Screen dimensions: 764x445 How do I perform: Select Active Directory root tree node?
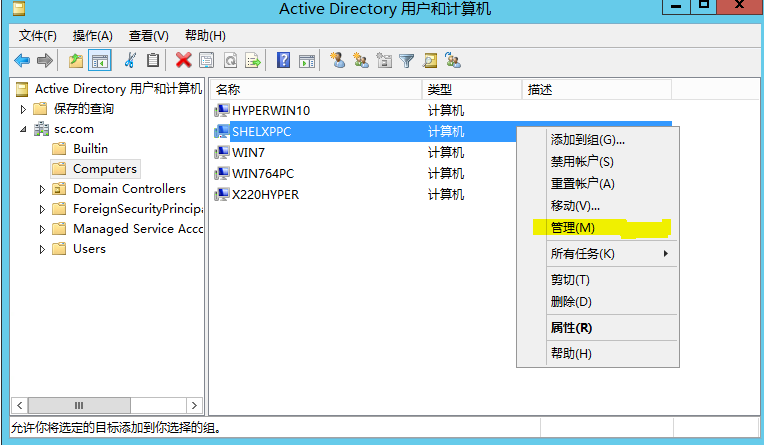coord(118,89)
